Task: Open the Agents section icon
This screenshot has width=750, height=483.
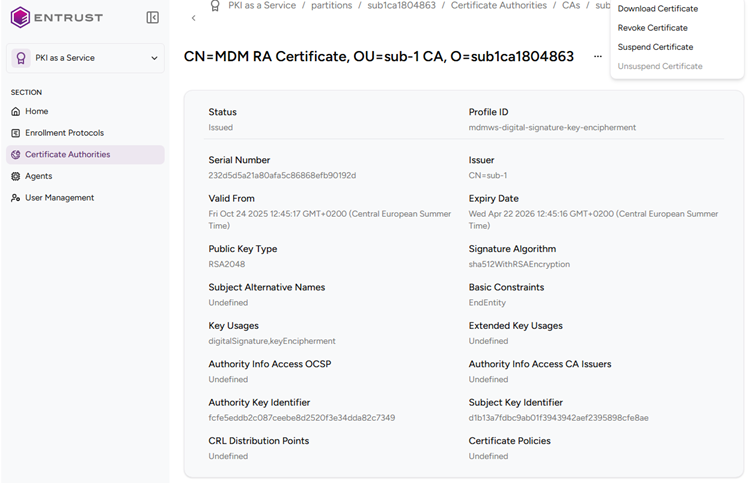Action: (16, 176)
